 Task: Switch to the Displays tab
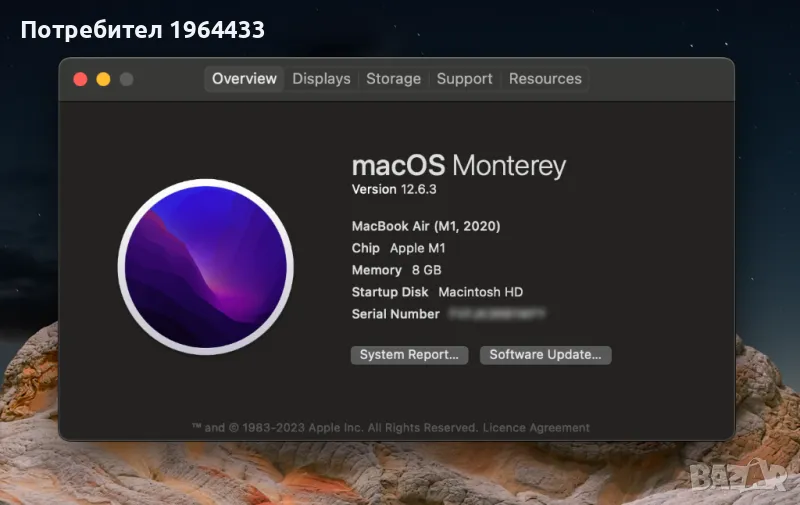pyautogui.click(x=321, y=79)
